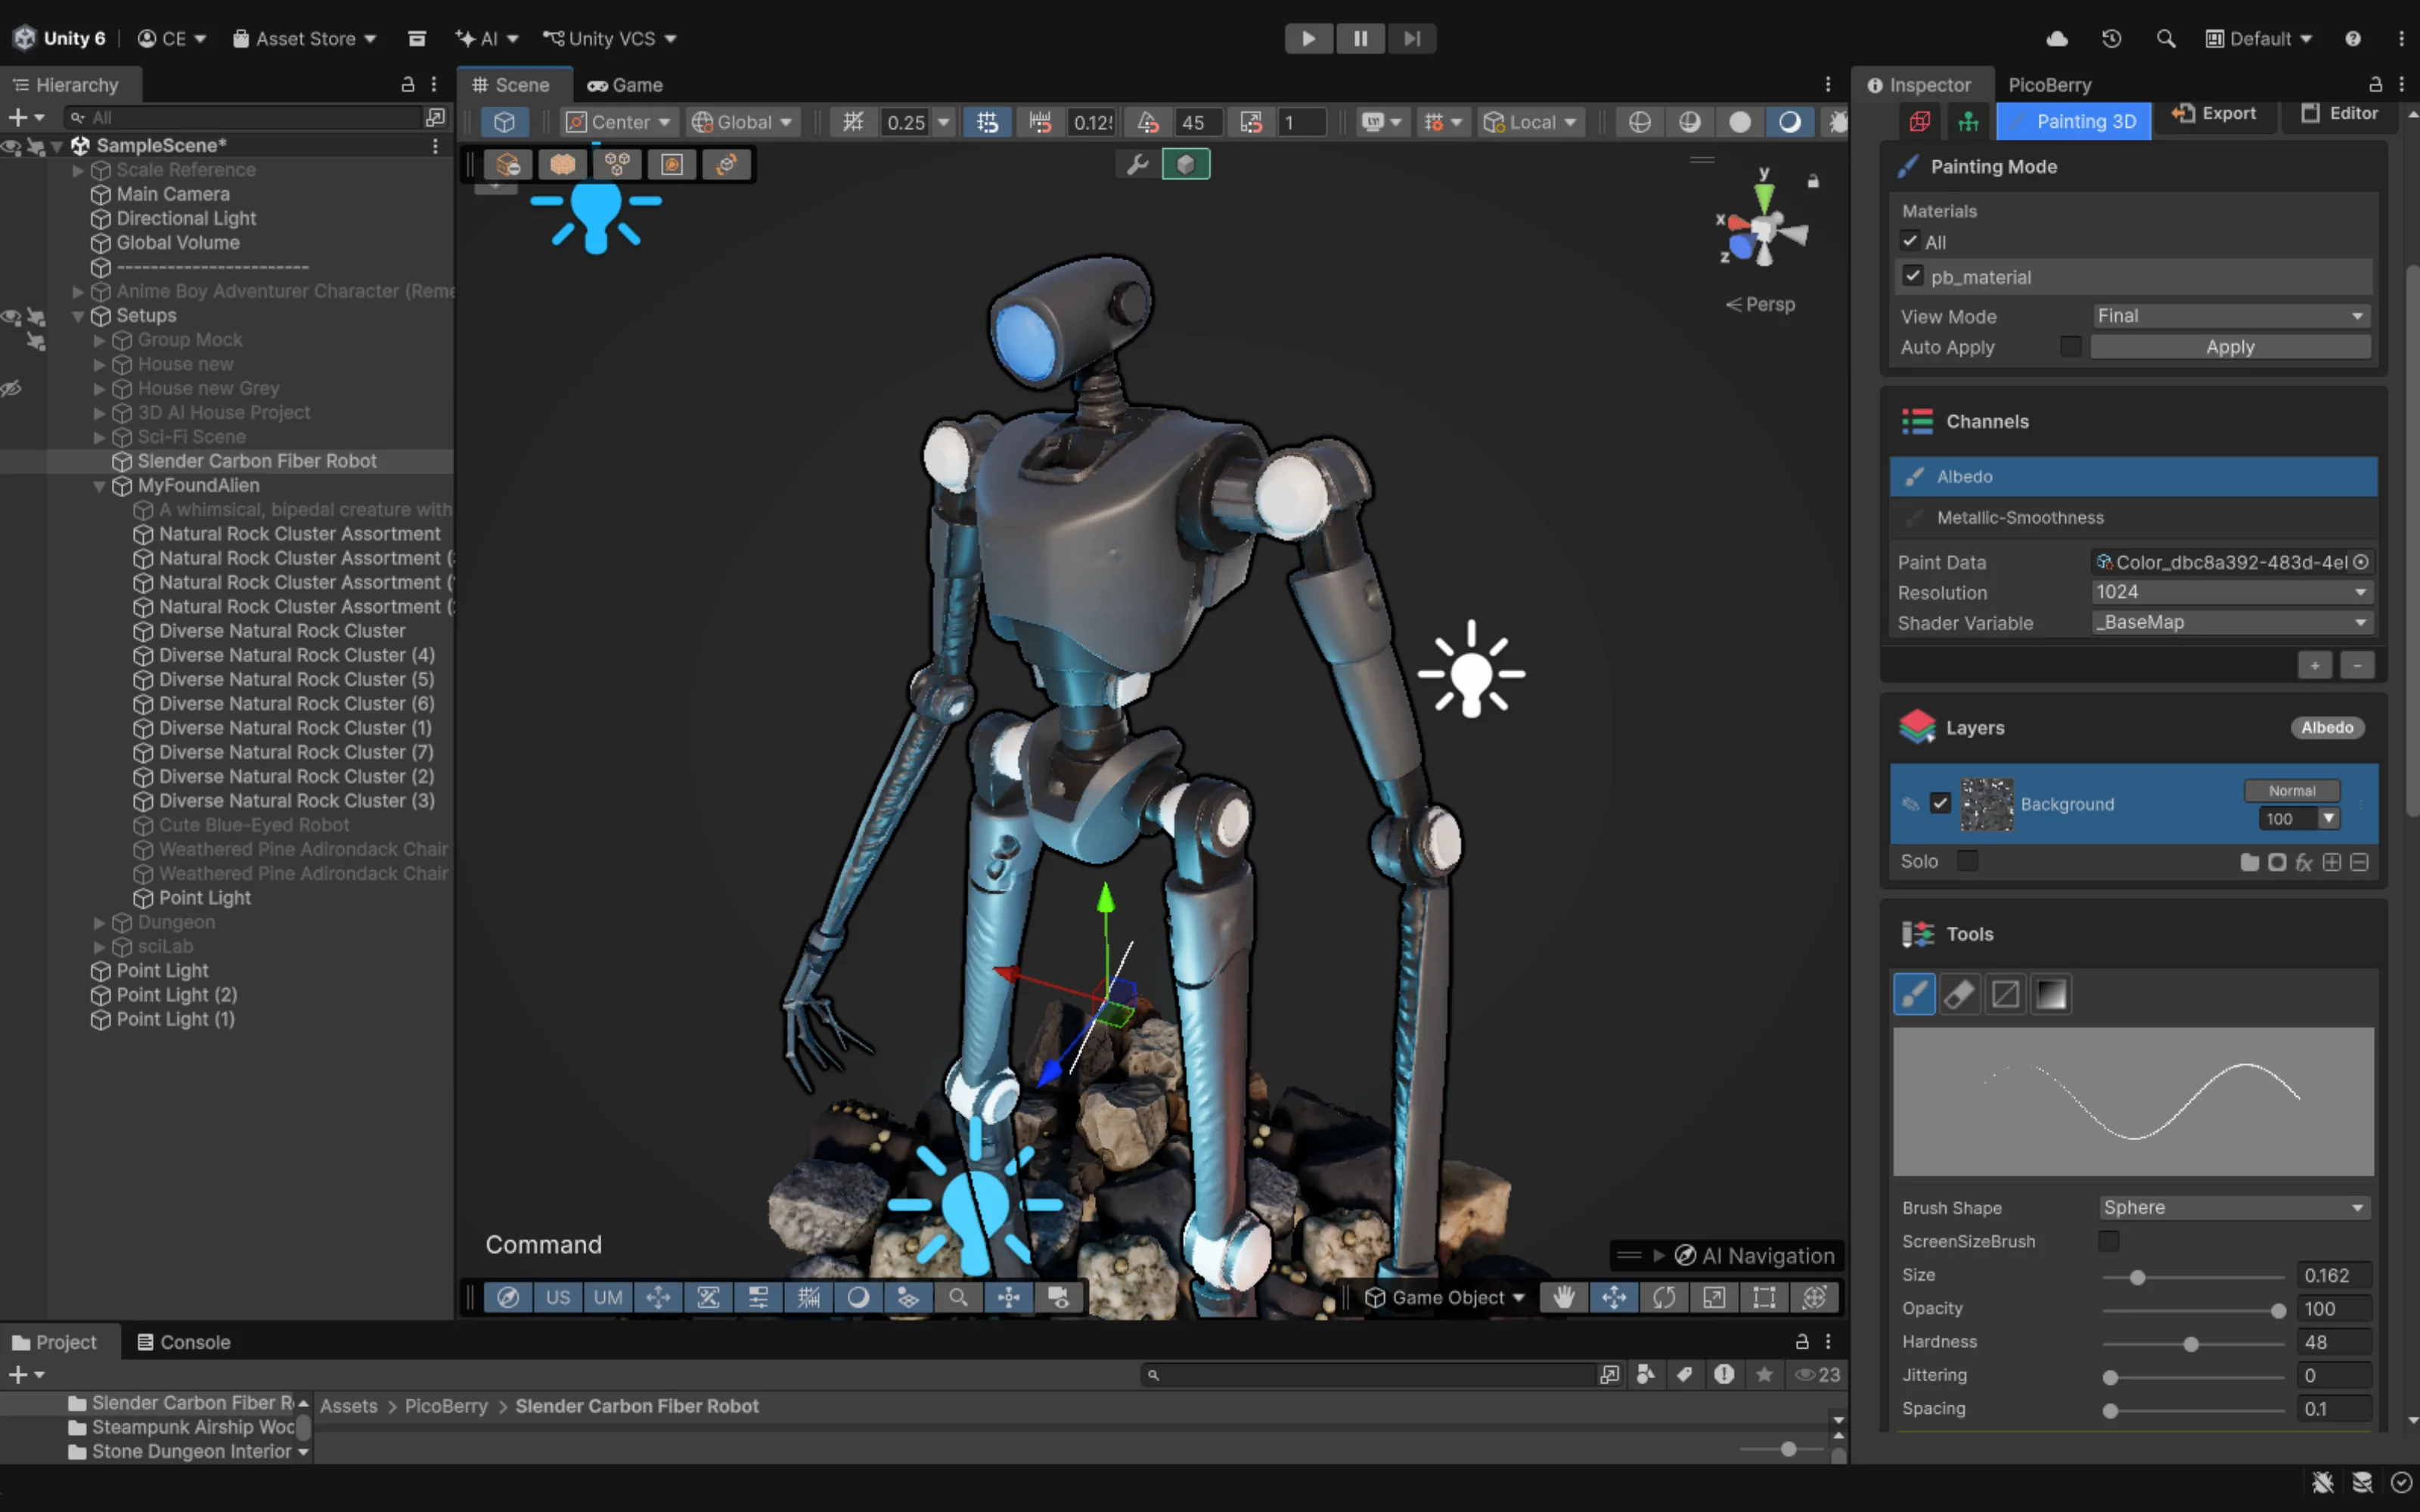Click the Step forward button
Viewport: 2420px width, 1512px height.
click(x=1412, y=38)
